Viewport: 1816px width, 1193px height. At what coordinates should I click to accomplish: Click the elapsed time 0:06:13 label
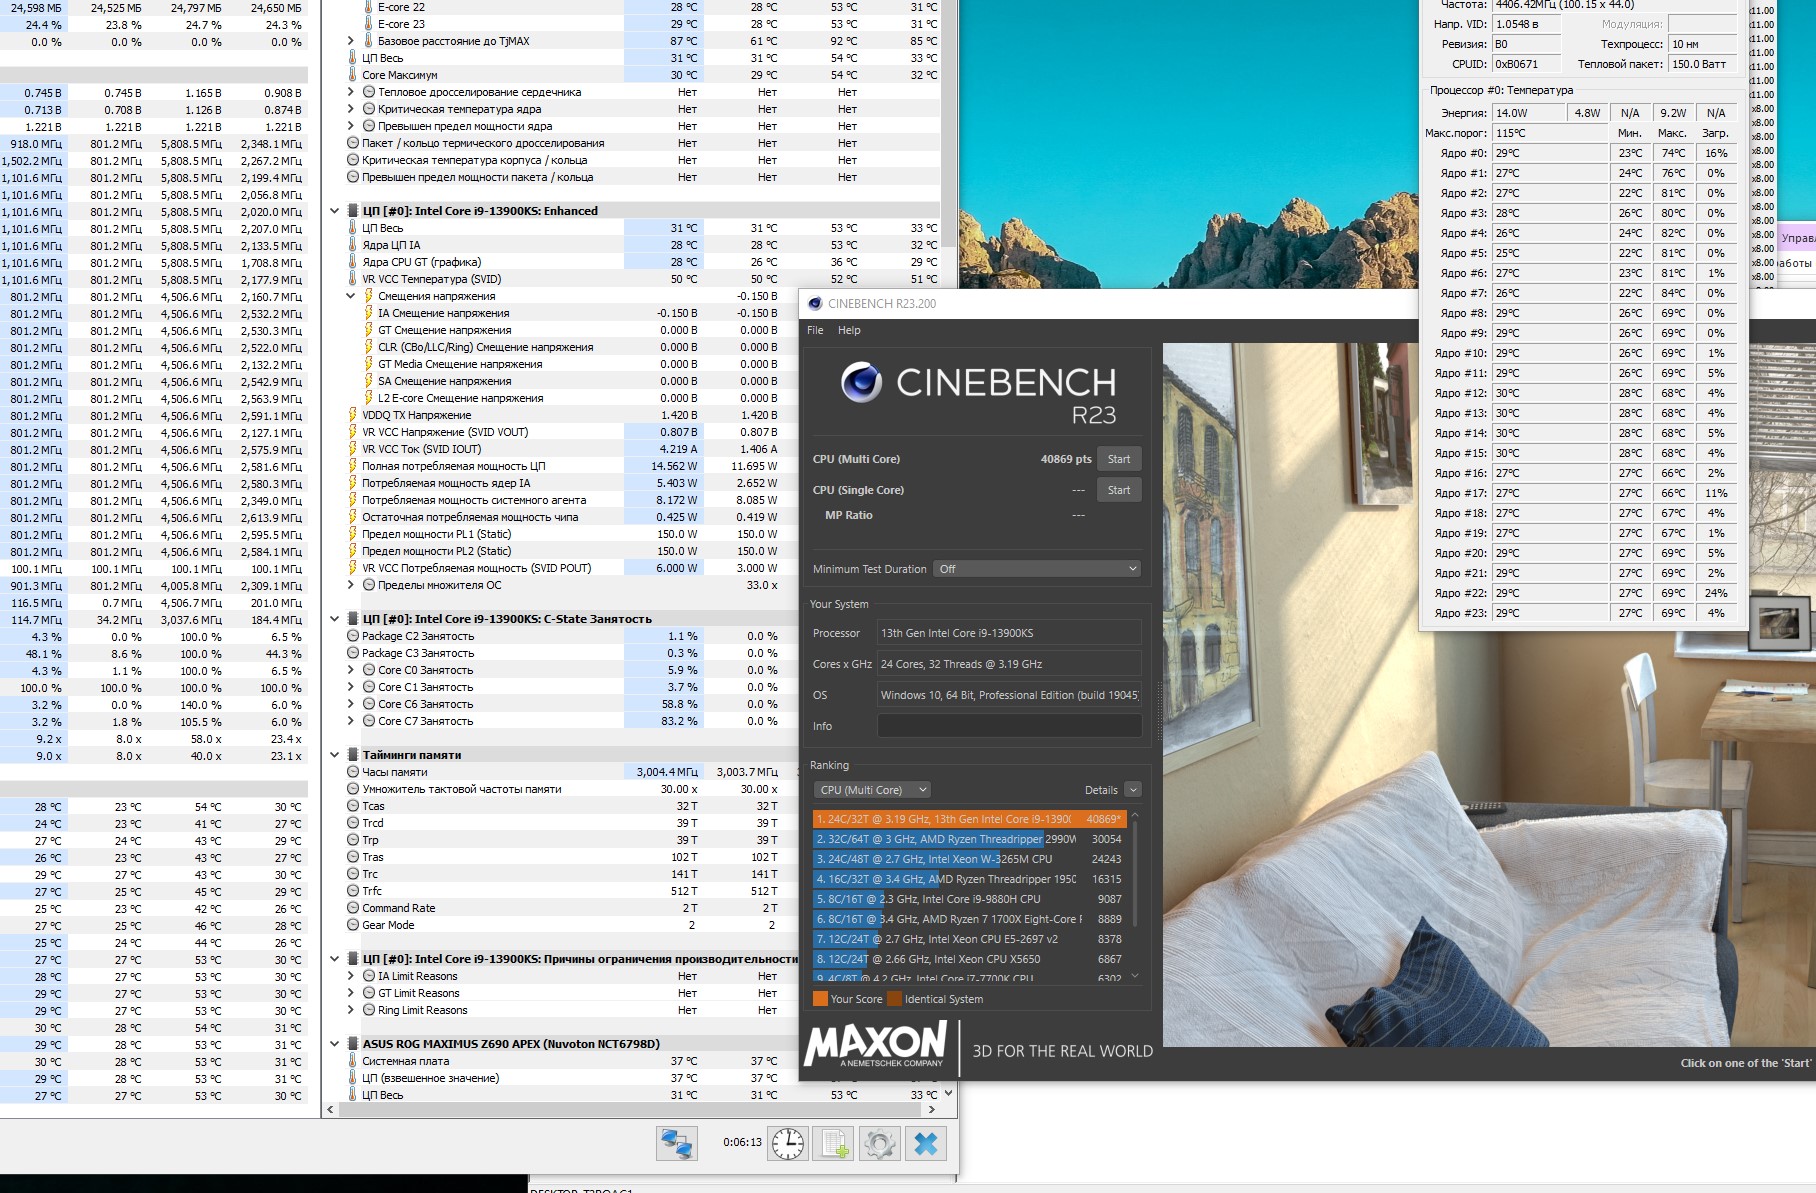(742, 1142)
